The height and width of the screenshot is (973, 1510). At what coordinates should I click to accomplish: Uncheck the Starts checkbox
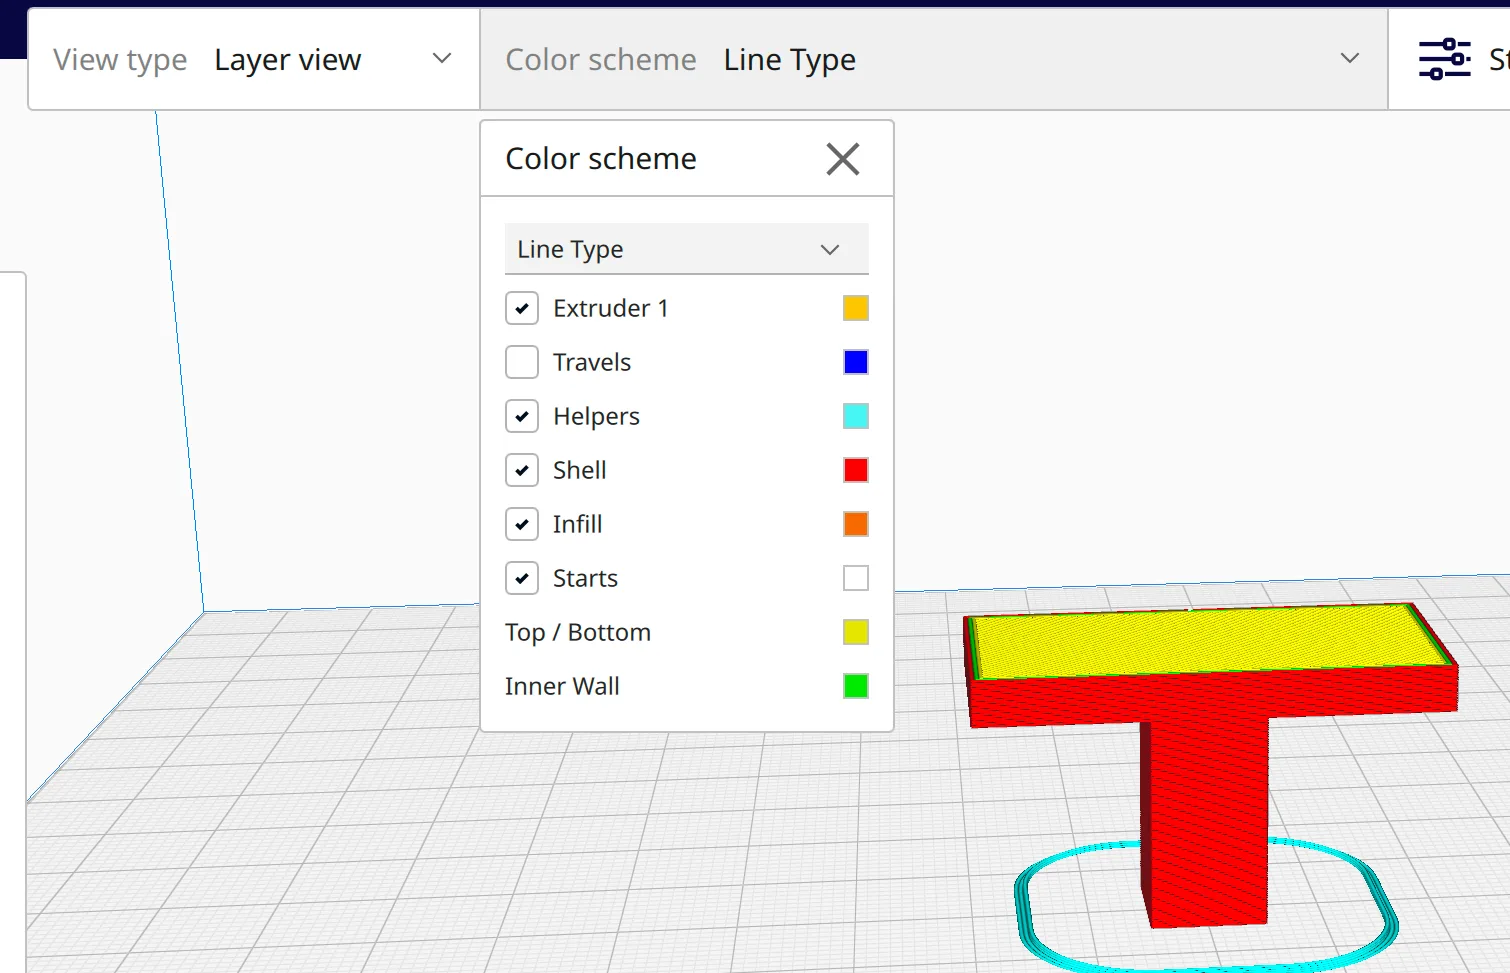pos(522,578)
